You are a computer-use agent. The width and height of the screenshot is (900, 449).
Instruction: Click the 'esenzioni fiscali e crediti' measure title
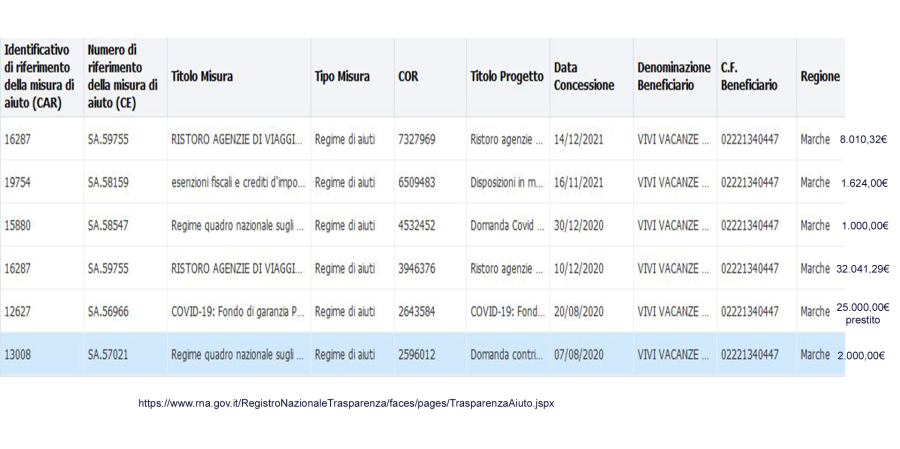tap(235, 182)
